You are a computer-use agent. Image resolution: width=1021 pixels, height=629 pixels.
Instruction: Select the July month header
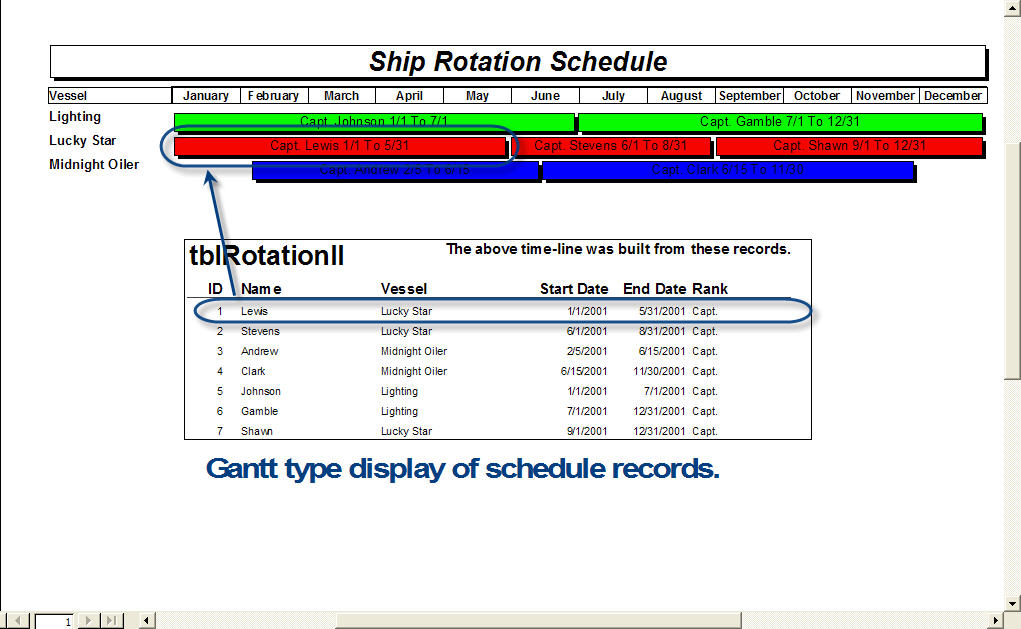click(613, 96)
